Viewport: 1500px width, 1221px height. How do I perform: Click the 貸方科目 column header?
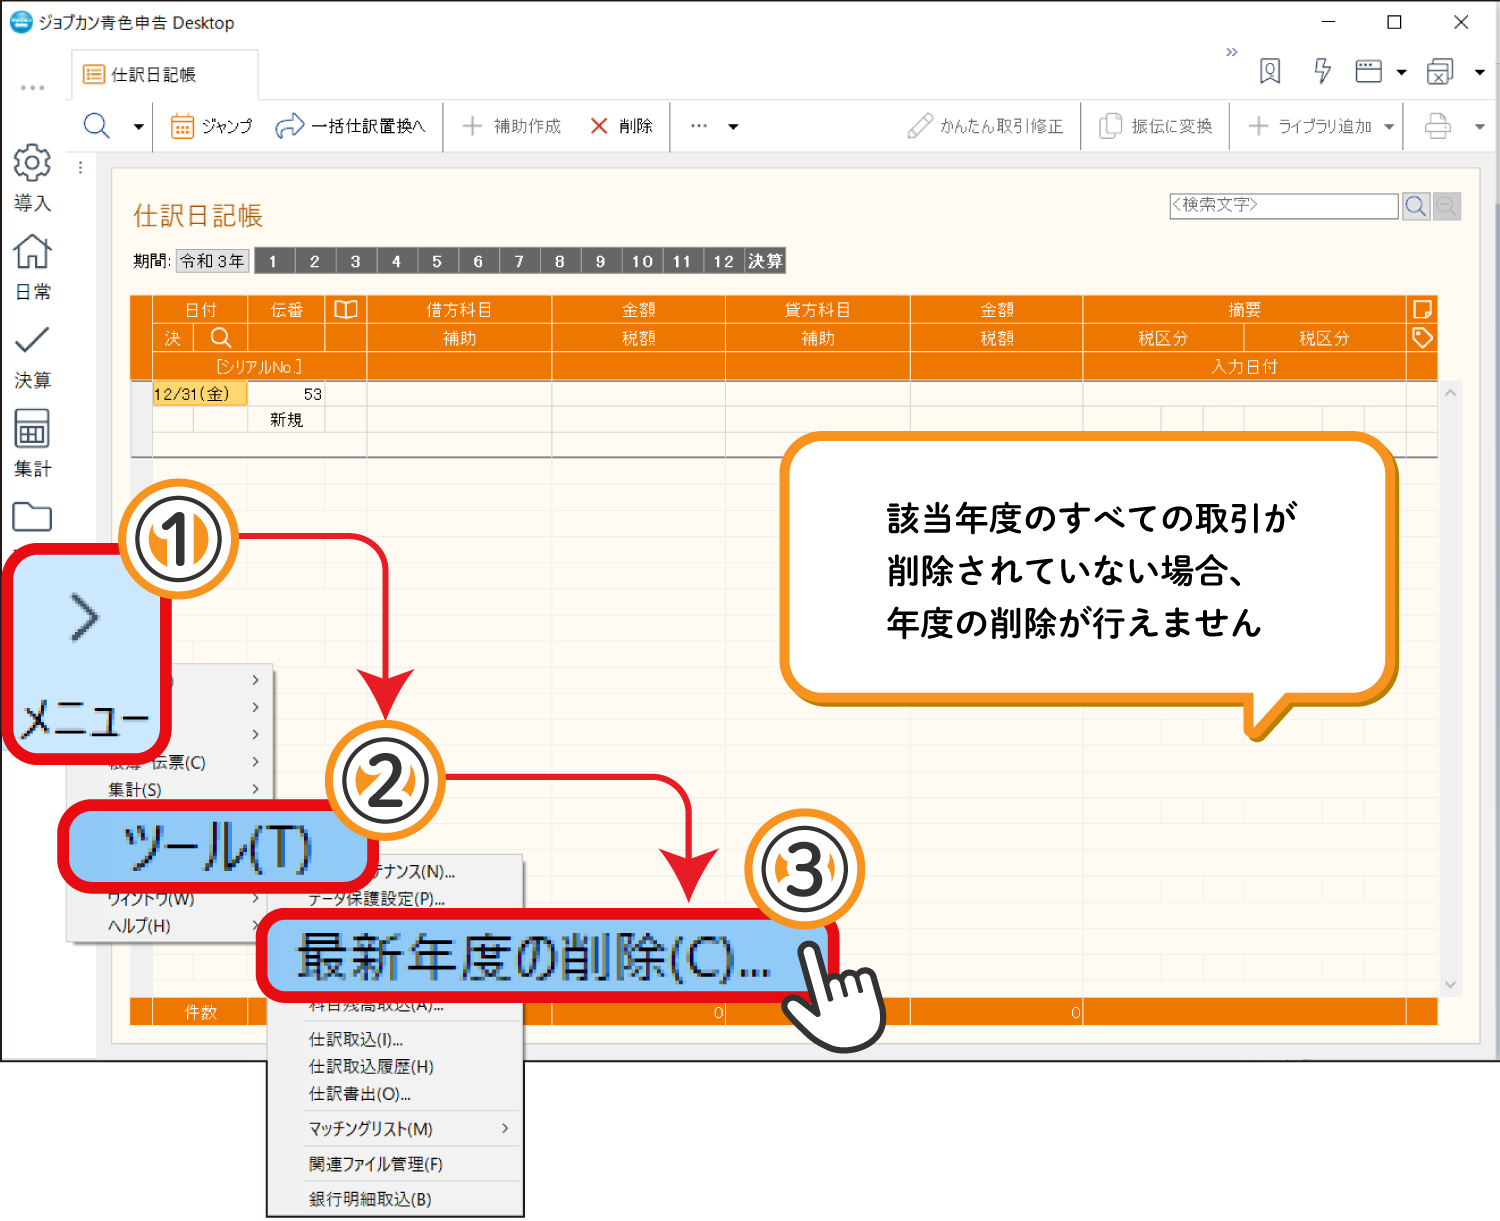tap(818, 310)
